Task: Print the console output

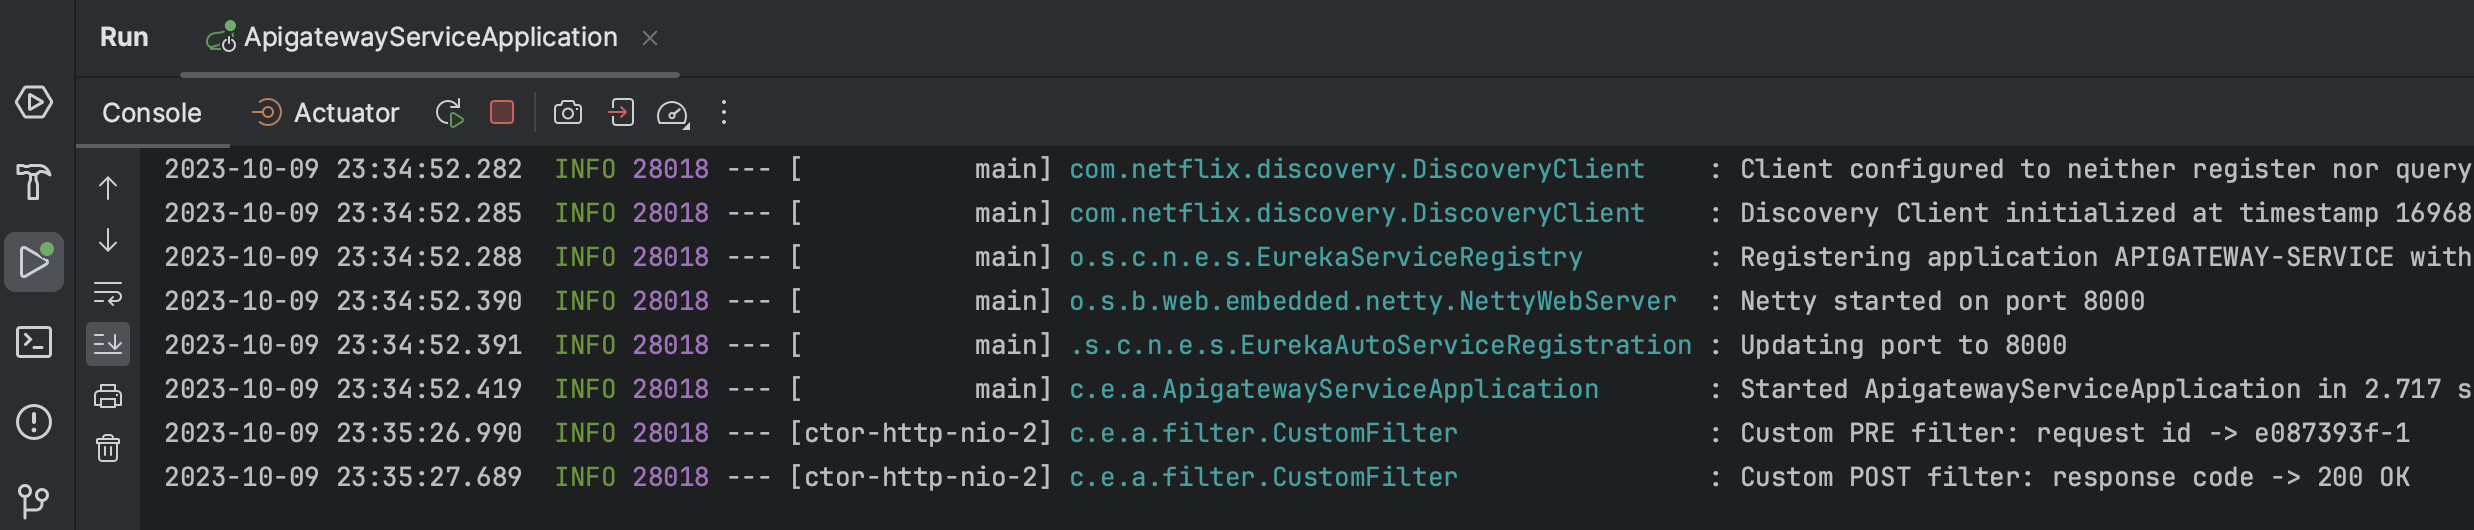Action: click(108, 397)
